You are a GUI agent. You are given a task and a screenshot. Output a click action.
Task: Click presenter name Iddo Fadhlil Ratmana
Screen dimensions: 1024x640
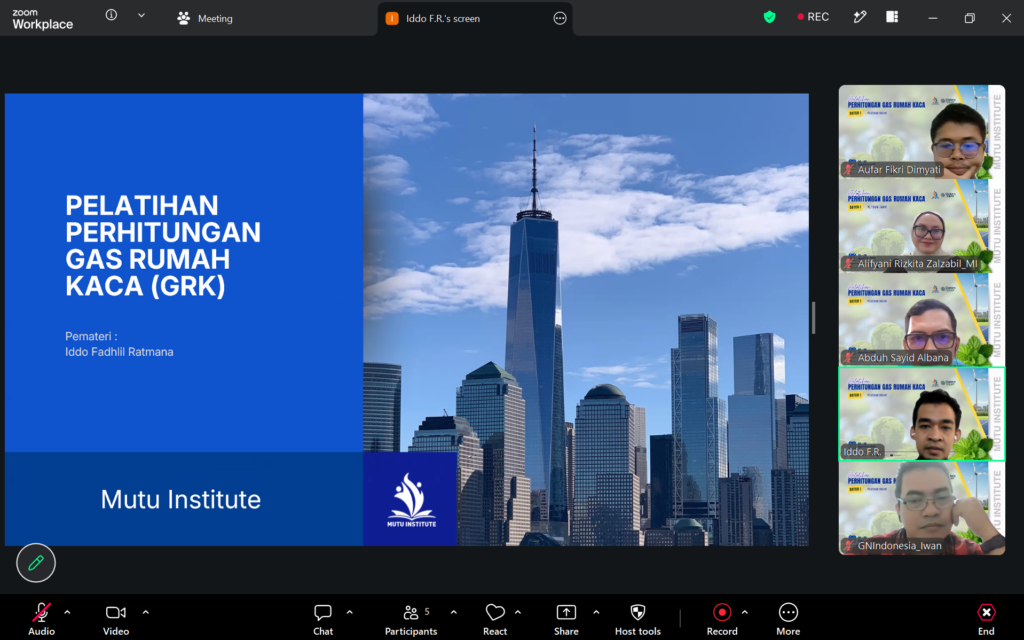[119, 352]
